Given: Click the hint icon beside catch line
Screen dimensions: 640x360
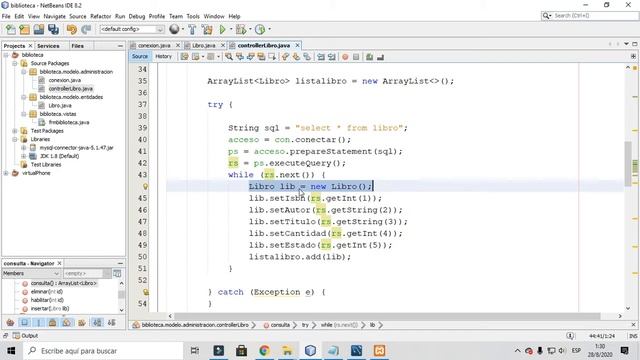Looking at the screenshot, I should pos(145,292).
